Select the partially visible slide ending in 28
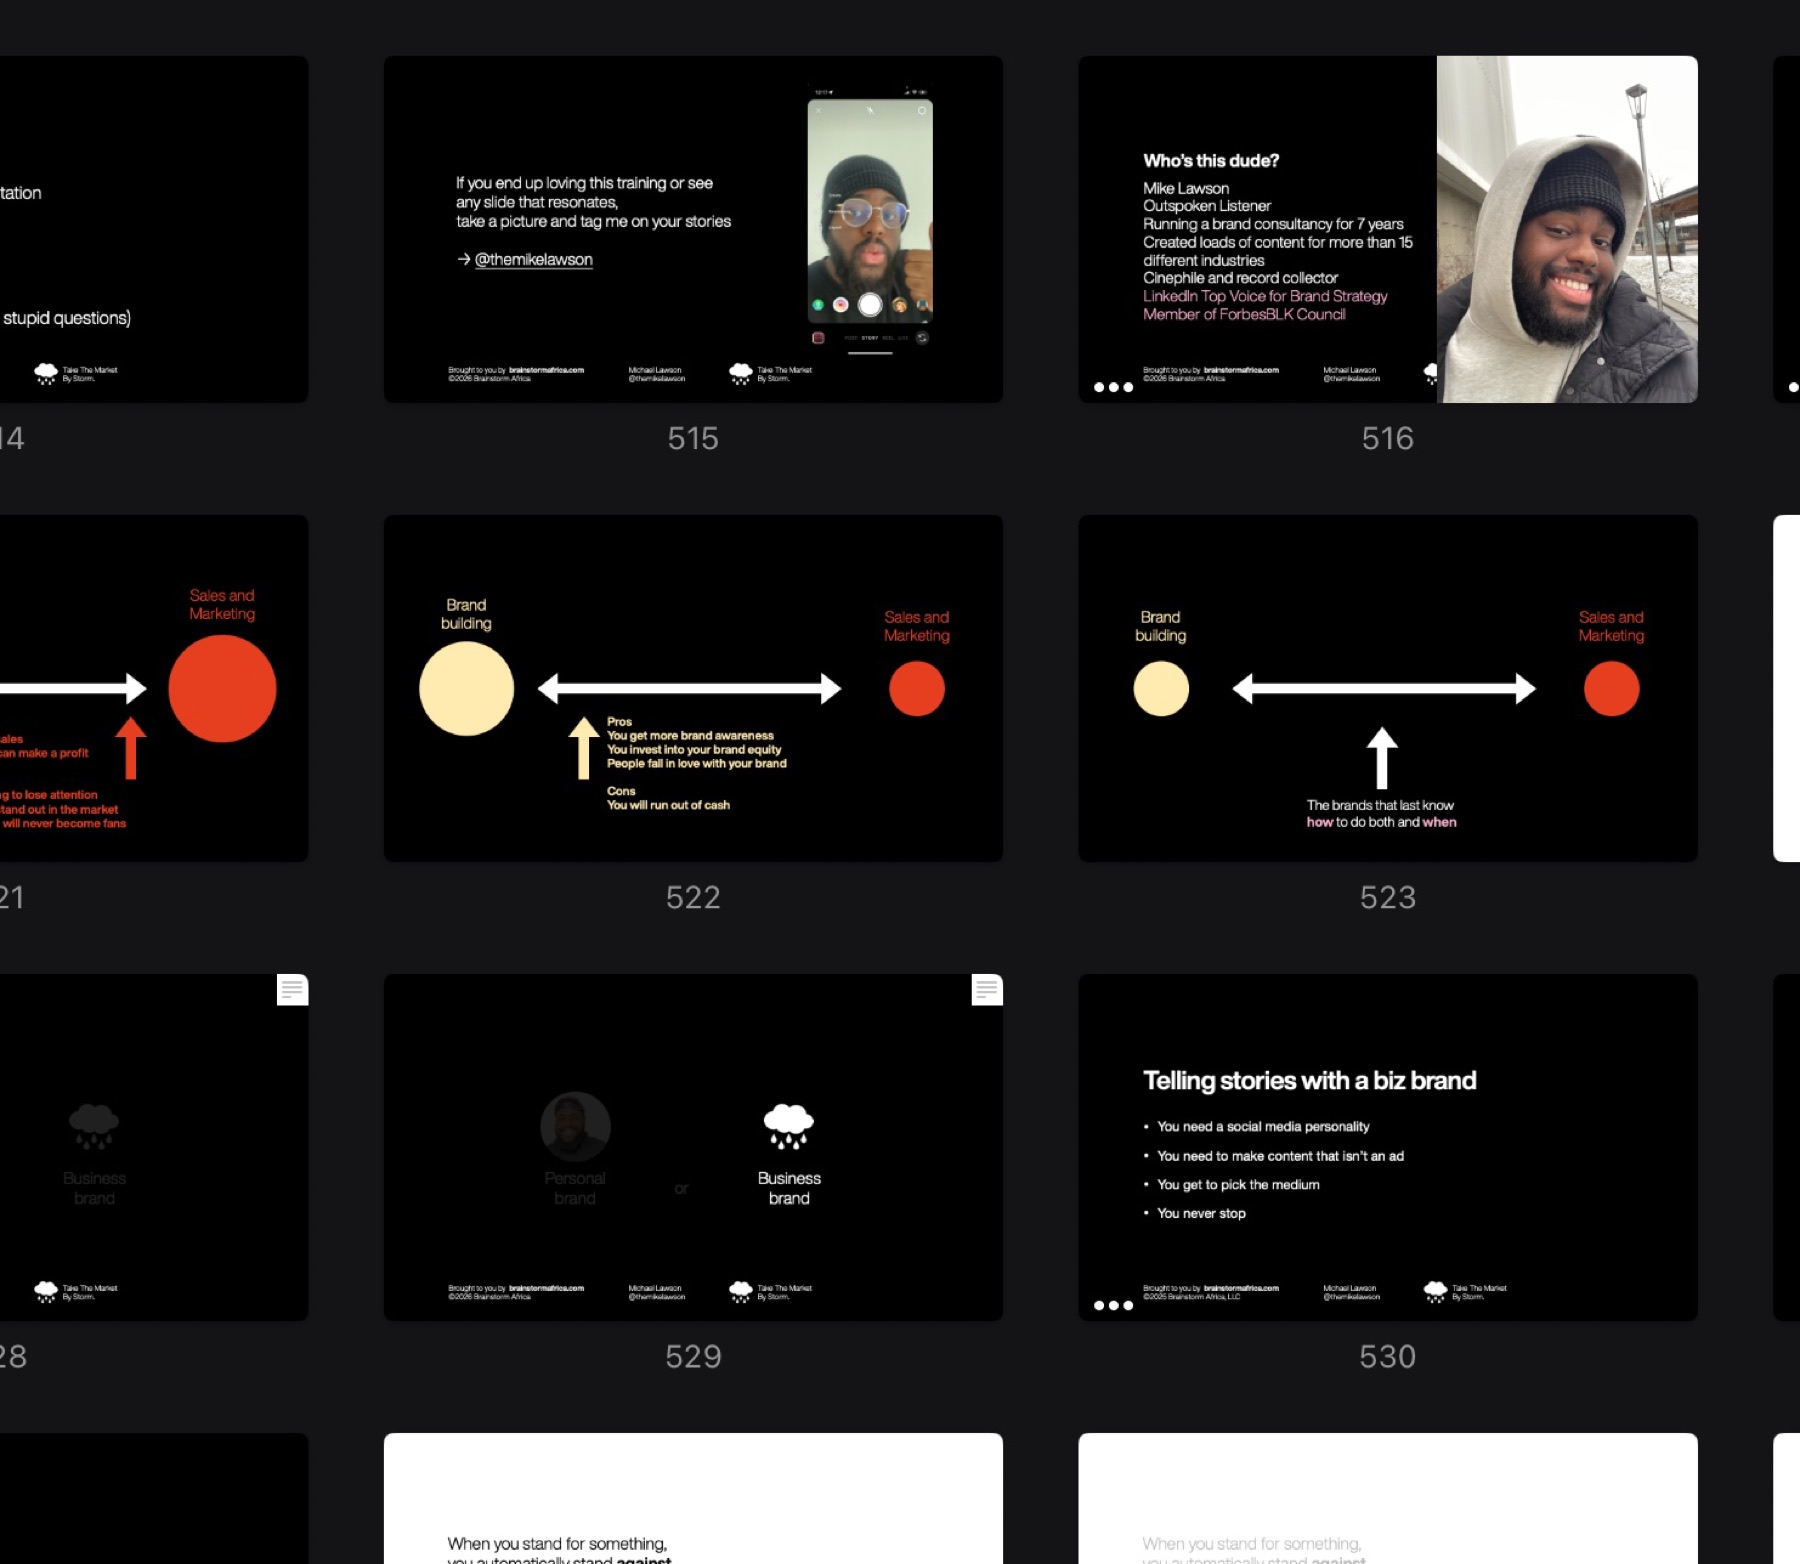The width and height of the screenshot is (1800, 1564). point(154,1147)
